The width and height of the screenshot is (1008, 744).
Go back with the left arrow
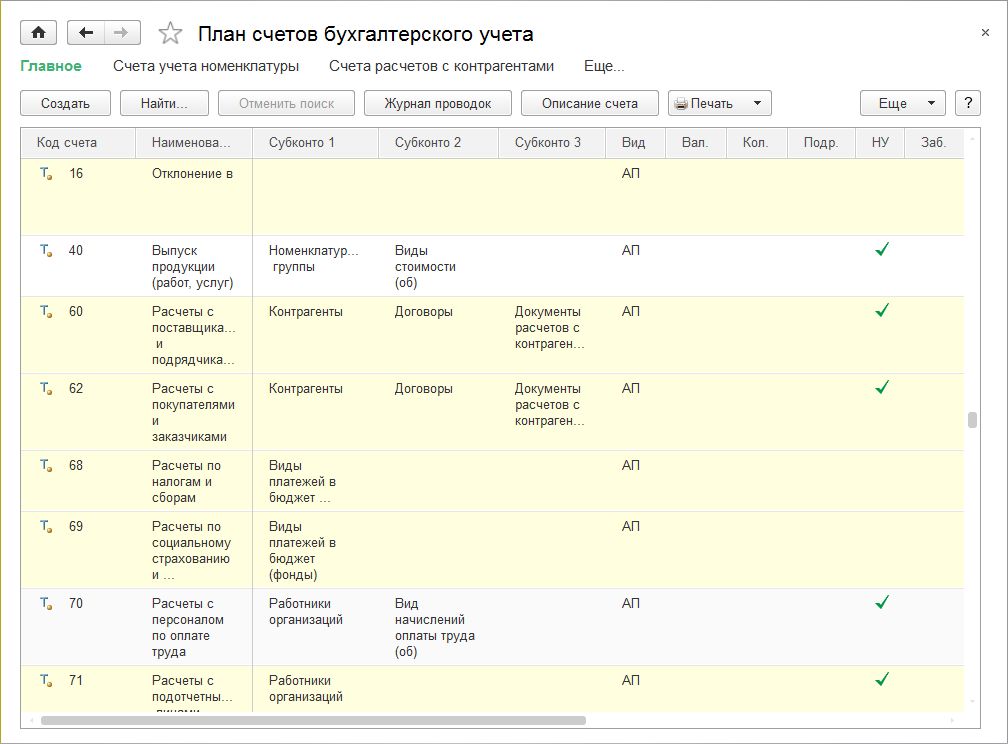click(86, 33)
